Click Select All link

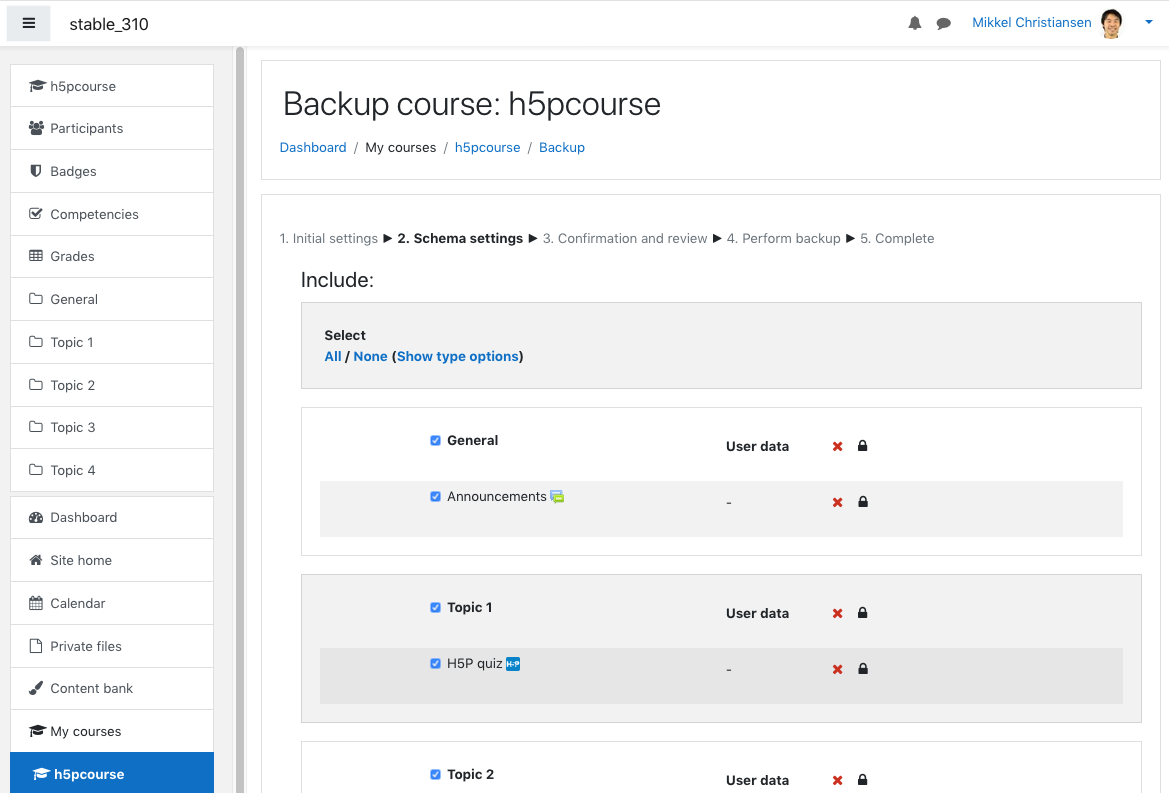coord(333,356)
